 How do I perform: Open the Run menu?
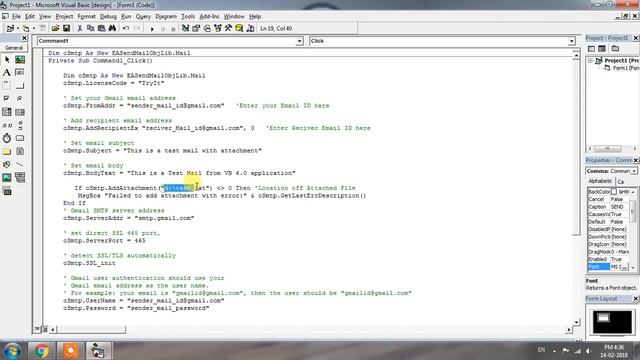[126, 16]
